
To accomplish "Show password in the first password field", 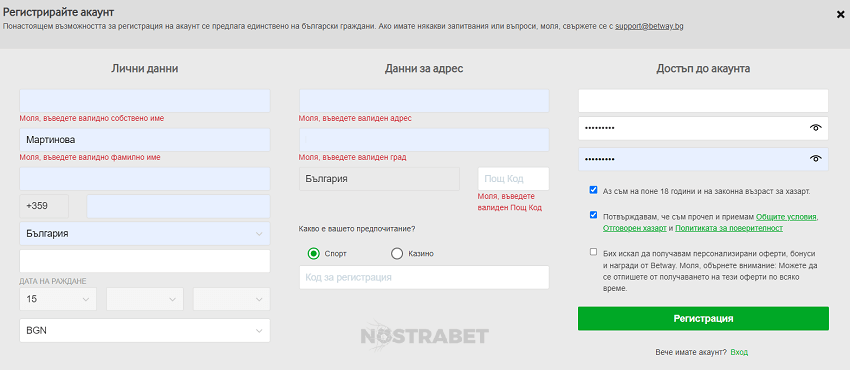I will 815,128.
